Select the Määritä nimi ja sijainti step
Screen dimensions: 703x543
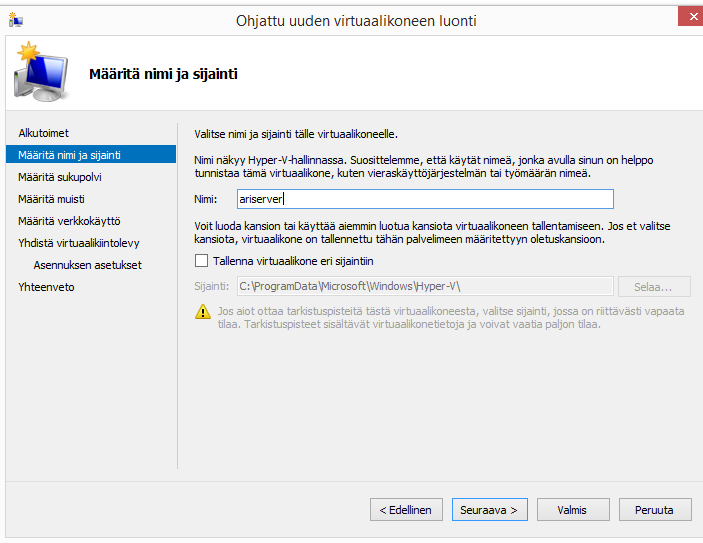pos(91,155)
